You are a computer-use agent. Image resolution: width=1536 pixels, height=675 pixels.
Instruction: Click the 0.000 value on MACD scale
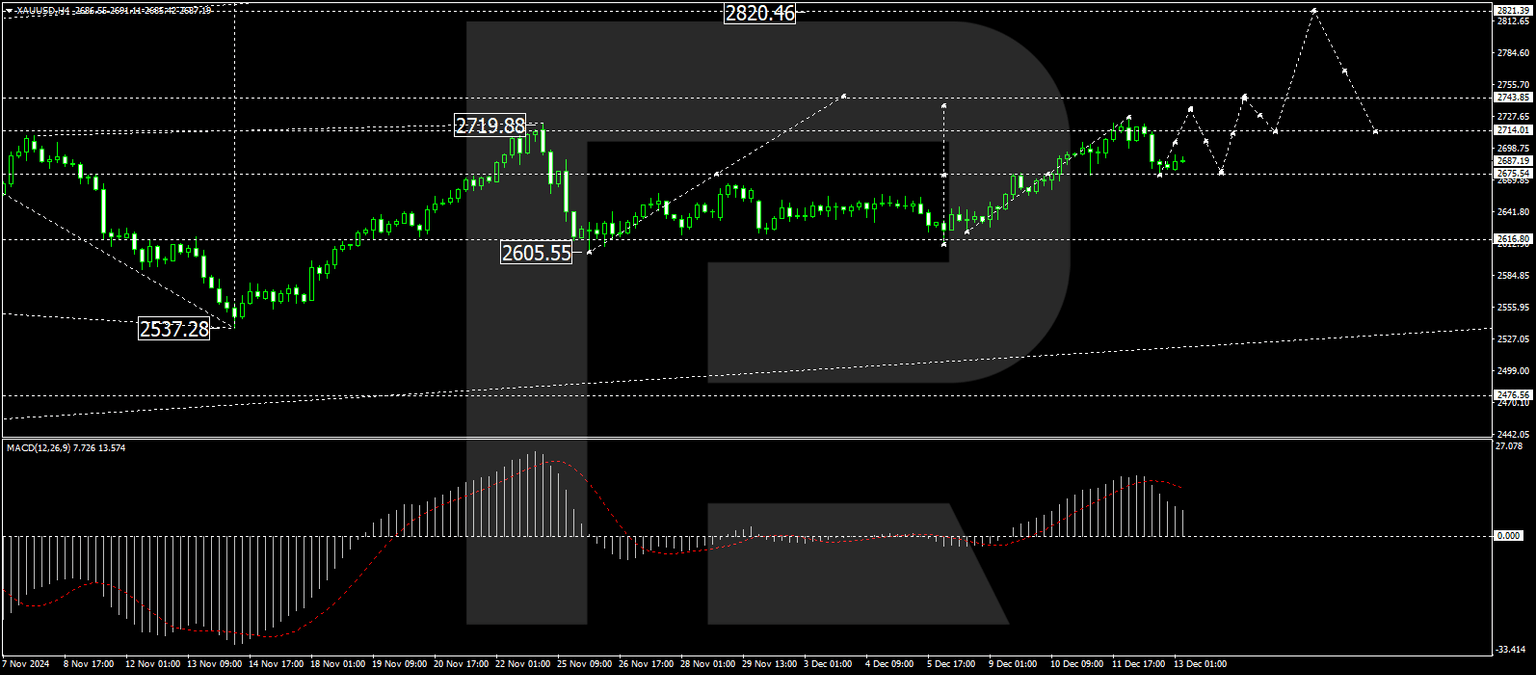click(1510, 536)
